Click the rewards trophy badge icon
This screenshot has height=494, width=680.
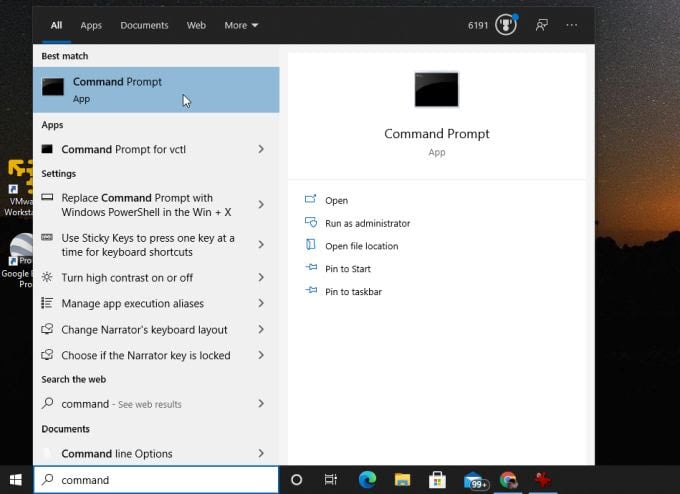tap(506, 25)
